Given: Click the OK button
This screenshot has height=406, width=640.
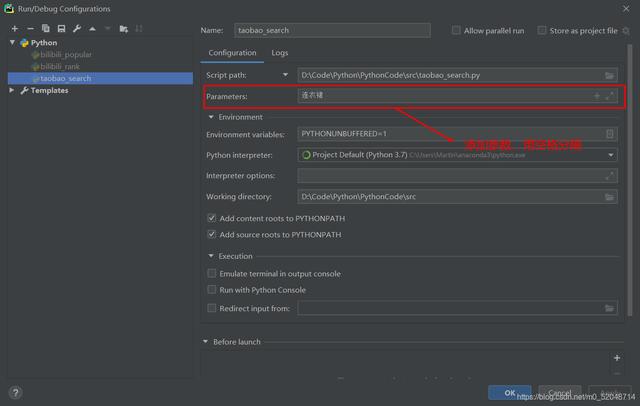Looking at the screenshot, I should point(510,392).
